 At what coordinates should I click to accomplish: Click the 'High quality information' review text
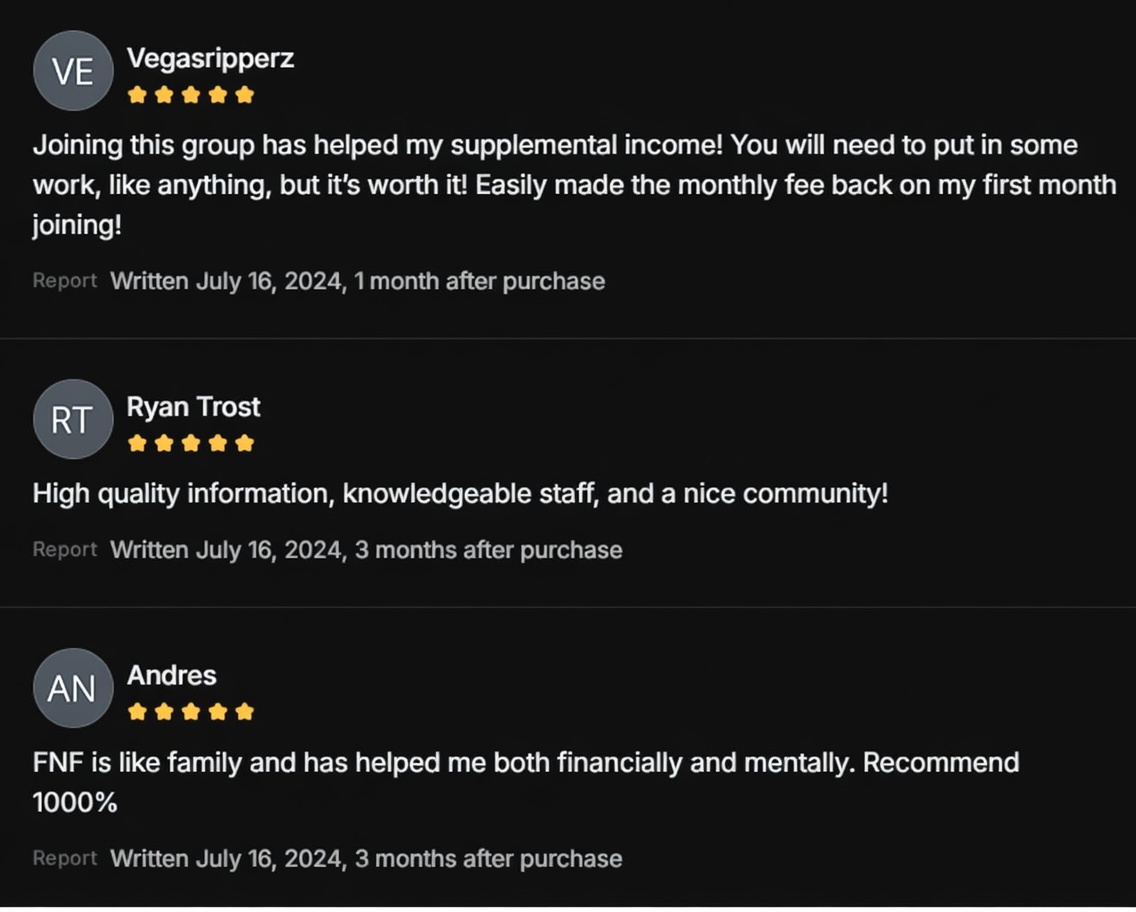[460, 494]
